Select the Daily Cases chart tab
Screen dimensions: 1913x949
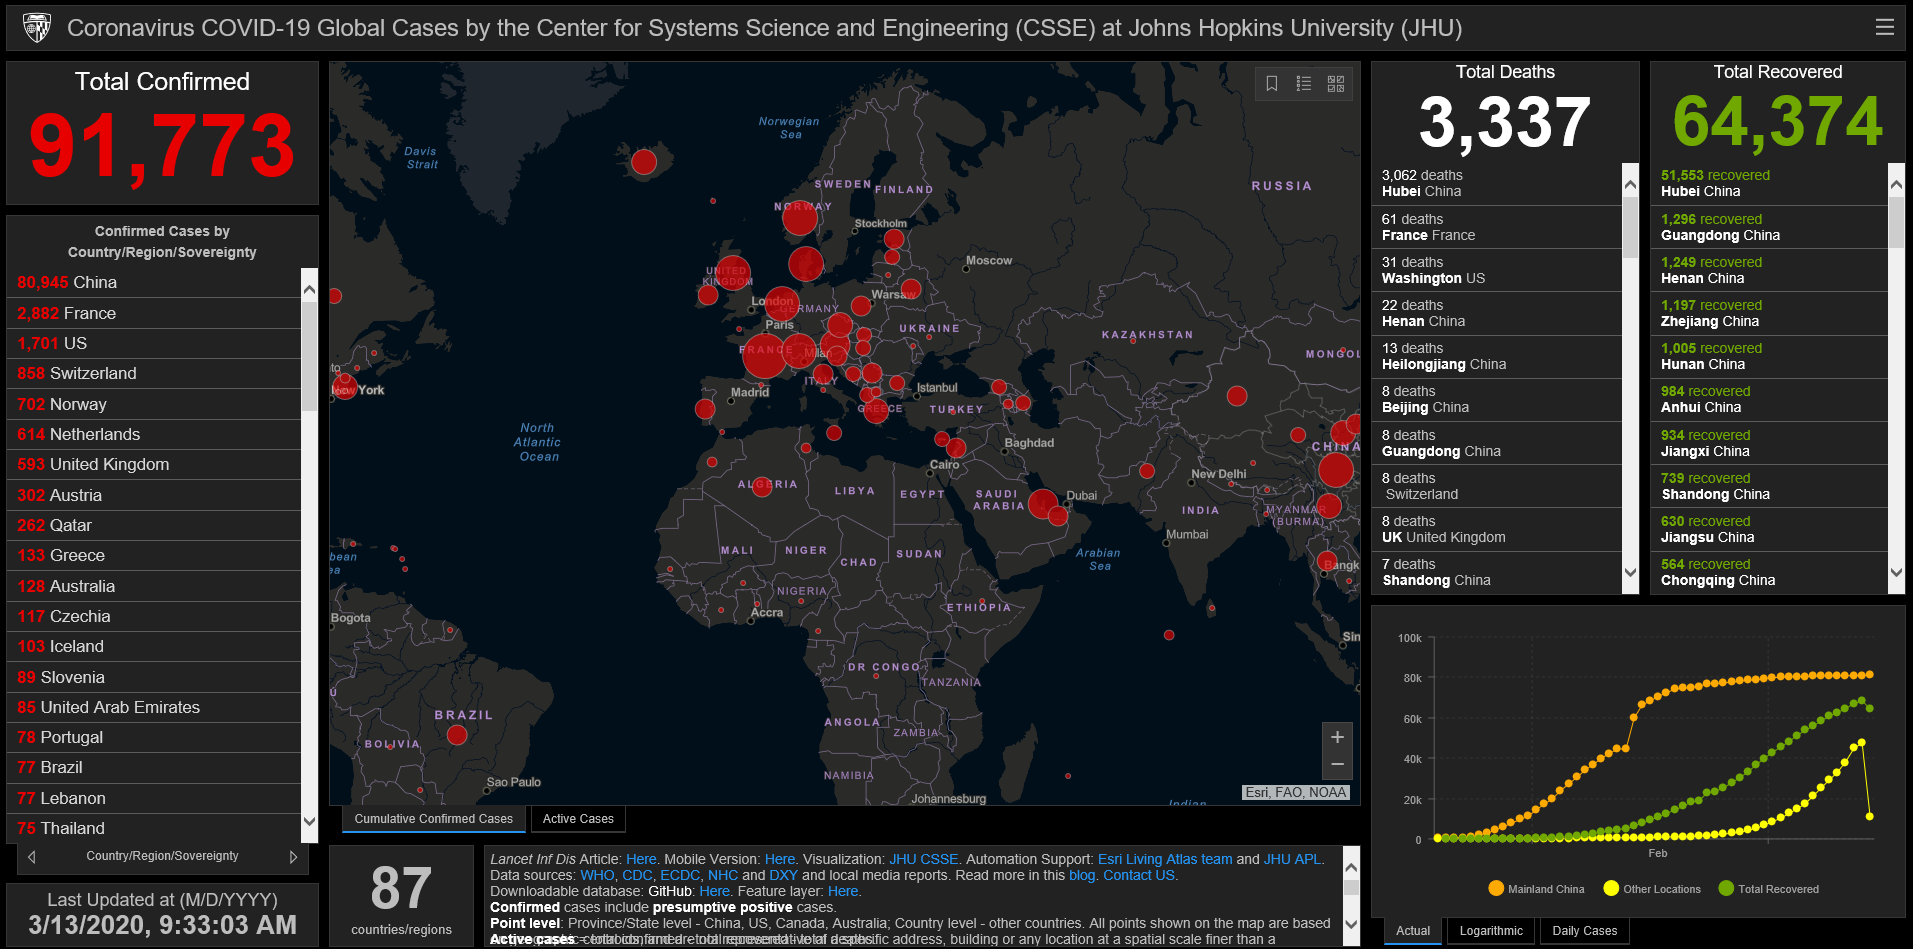(x=1584, y=931)
